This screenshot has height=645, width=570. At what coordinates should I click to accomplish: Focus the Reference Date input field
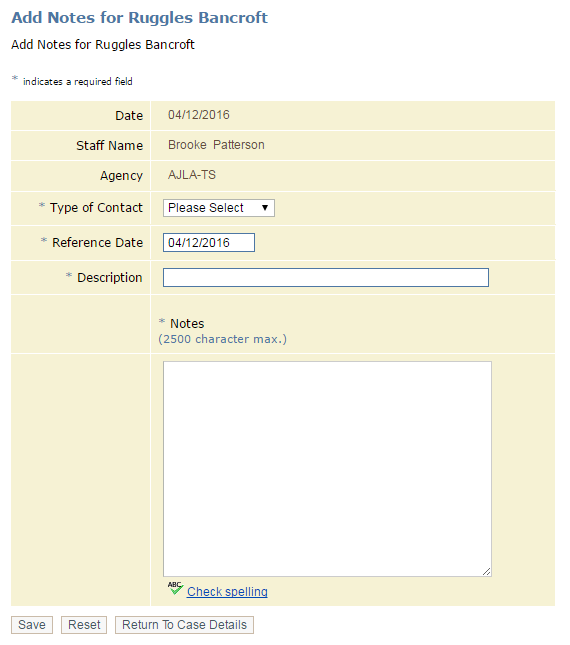click(x=209, y=243)
